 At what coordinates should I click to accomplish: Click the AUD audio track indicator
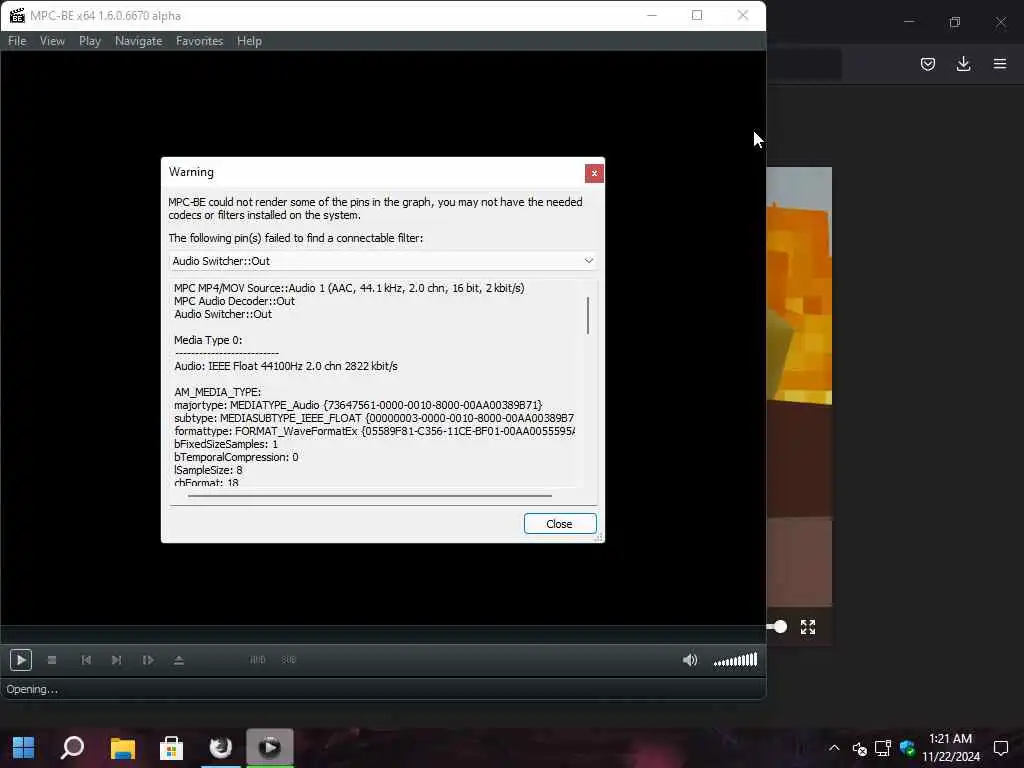tap(258, 660)
